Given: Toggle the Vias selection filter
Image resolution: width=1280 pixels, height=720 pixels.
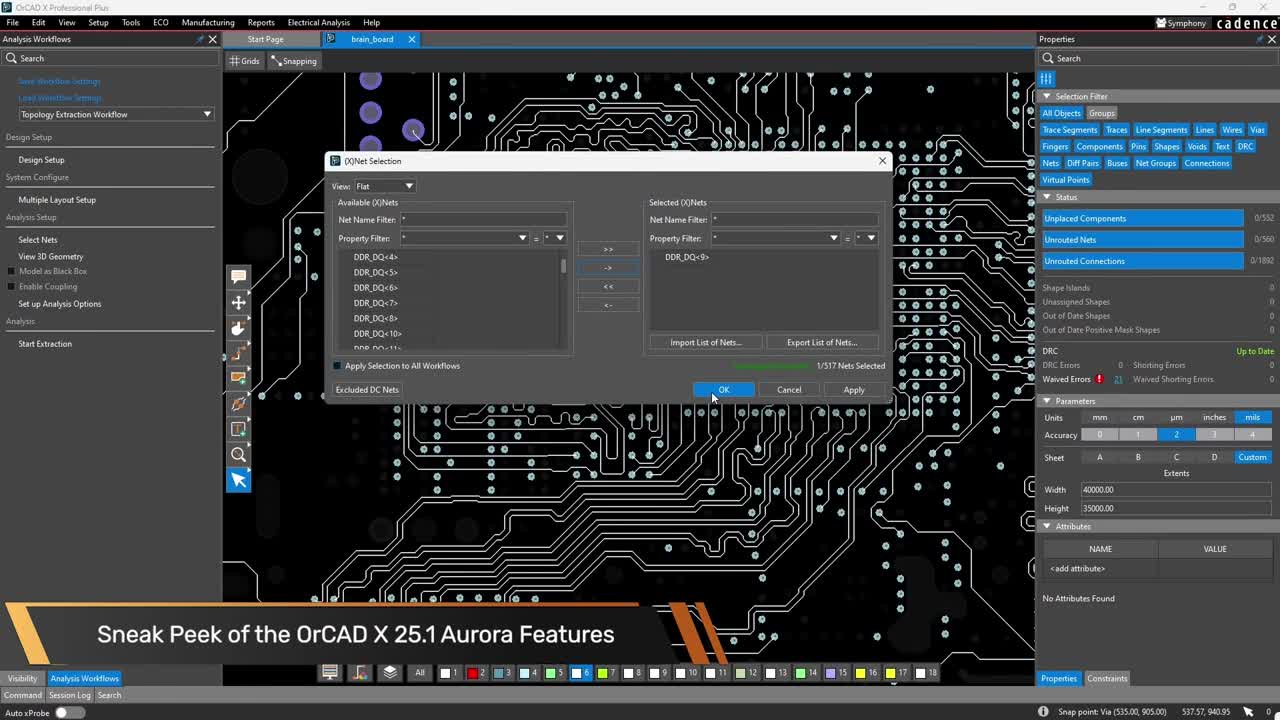Looking at the screenshot, I should 1257,130.
